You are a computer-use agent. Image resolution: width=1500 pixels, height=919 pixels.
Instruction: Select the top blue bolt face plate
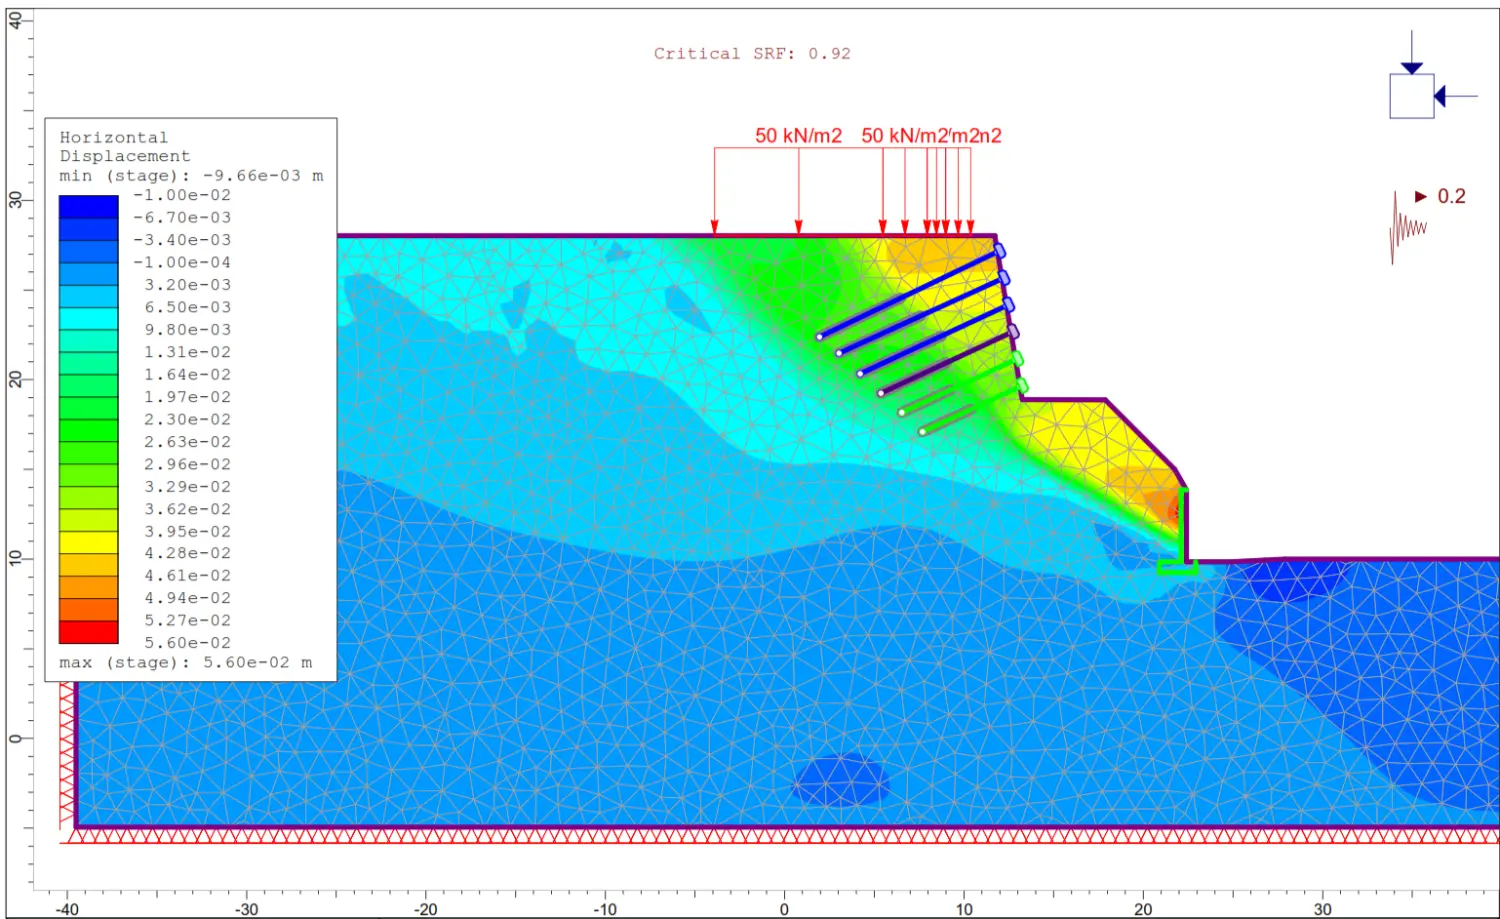click(x=999, y=251)
